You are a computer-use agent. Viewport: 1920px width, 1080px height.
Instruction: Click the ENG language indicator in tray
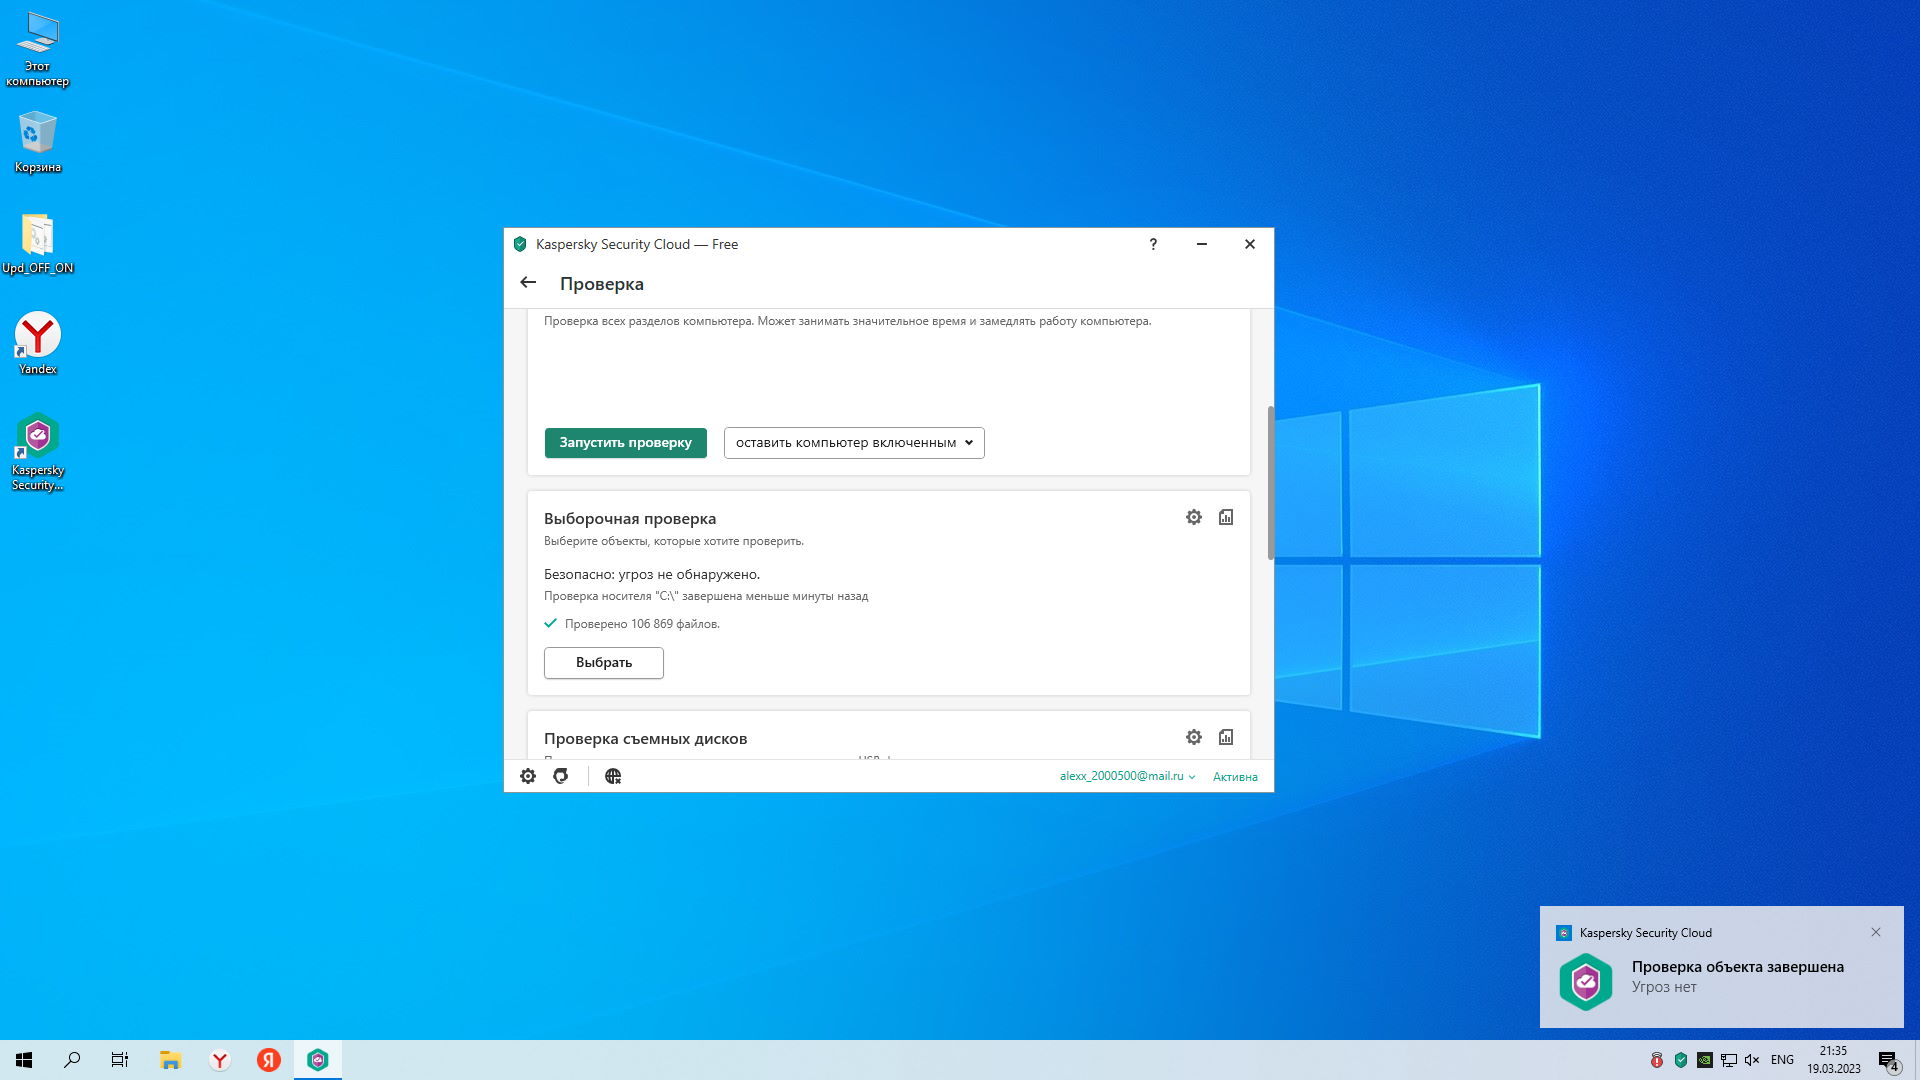pos(1782,1060)
